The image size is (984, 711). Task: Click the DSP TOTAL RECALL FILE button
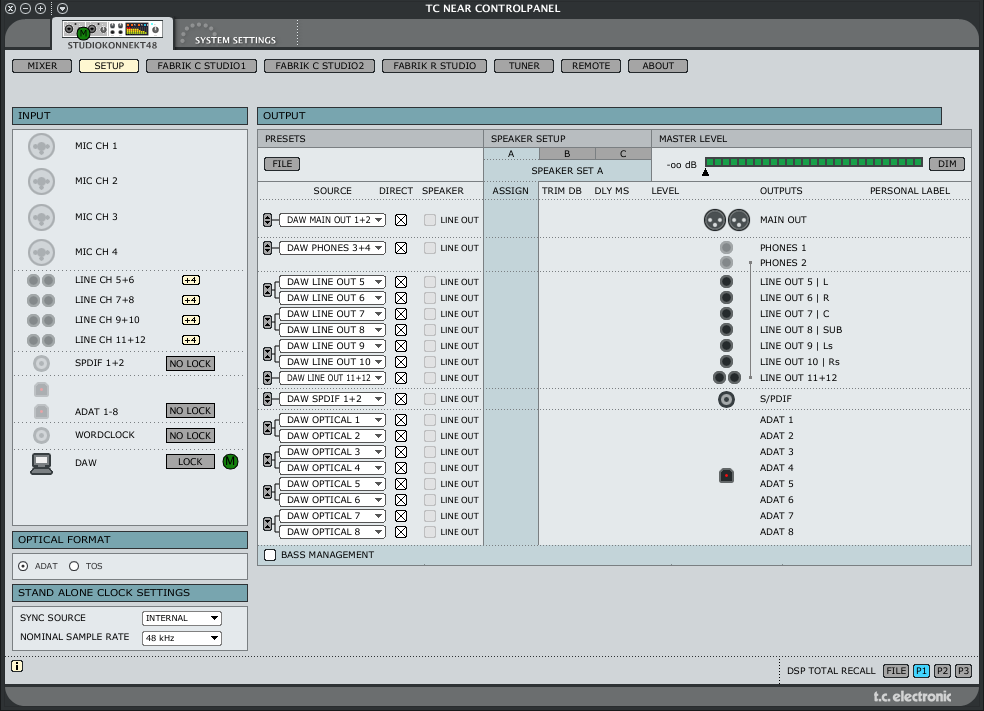click(896, 671)
